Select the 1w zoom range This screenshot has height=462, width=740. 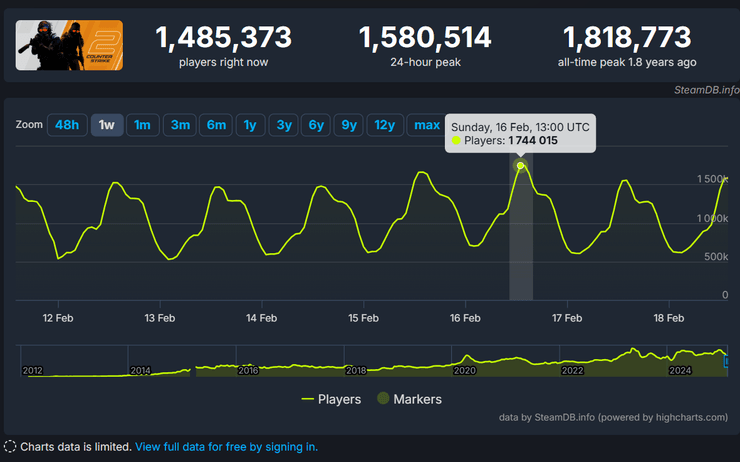107,125
